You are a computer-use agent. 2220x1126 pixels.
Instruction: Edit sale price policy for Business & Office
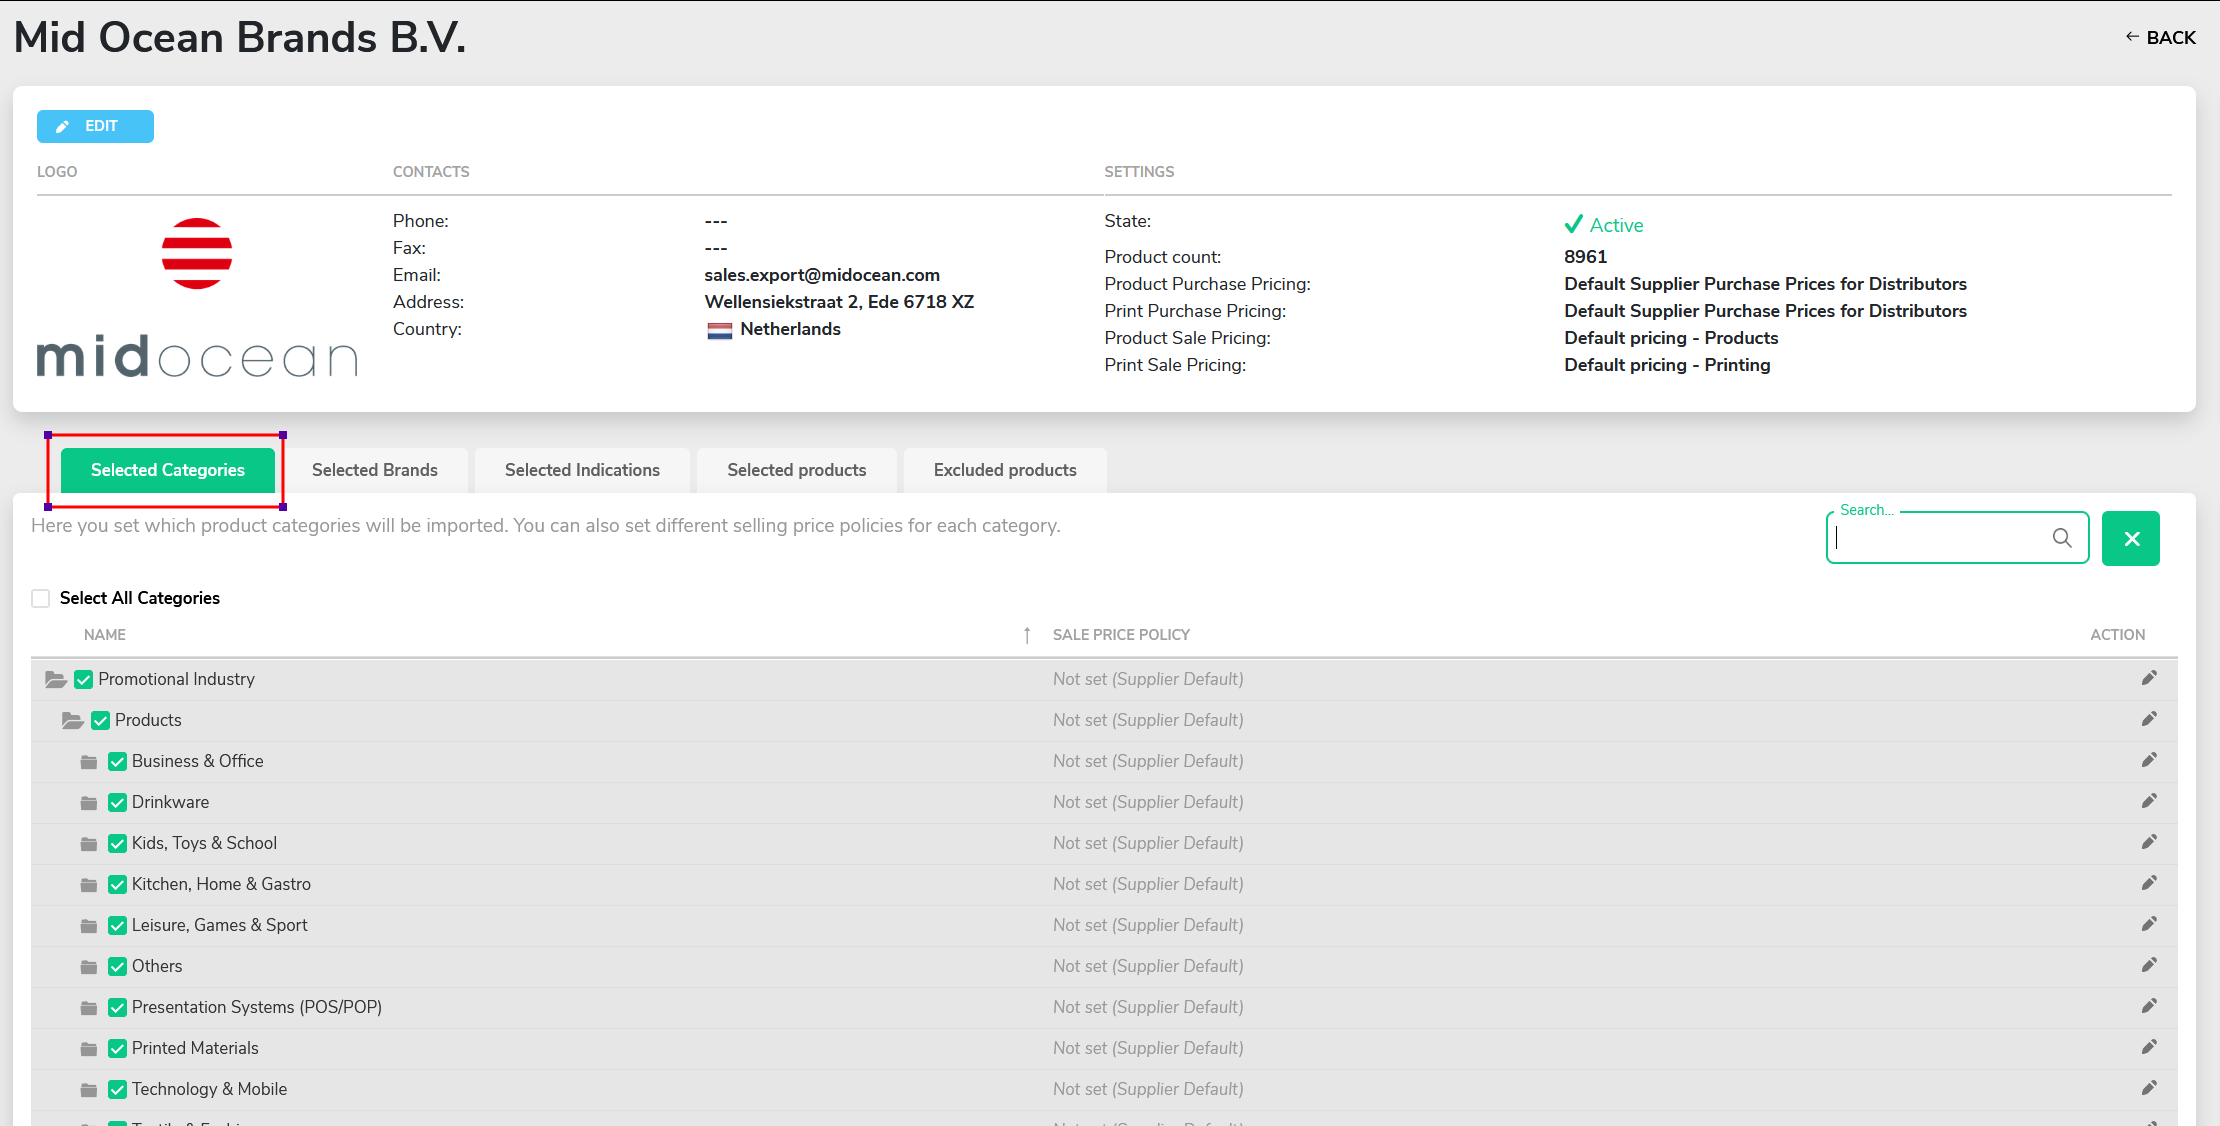click(x=2149, y=760)
